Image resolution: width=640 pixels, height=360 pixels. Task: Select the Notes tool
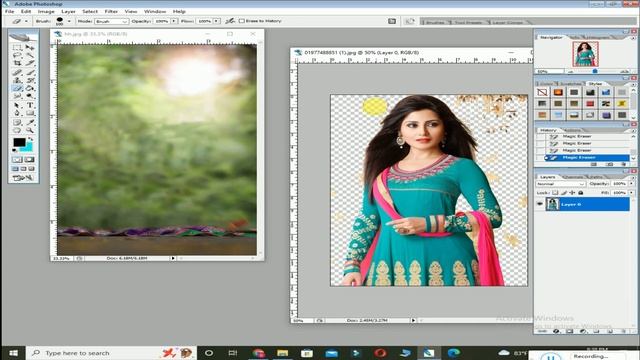pyautogui.click(x=17, y=122)
